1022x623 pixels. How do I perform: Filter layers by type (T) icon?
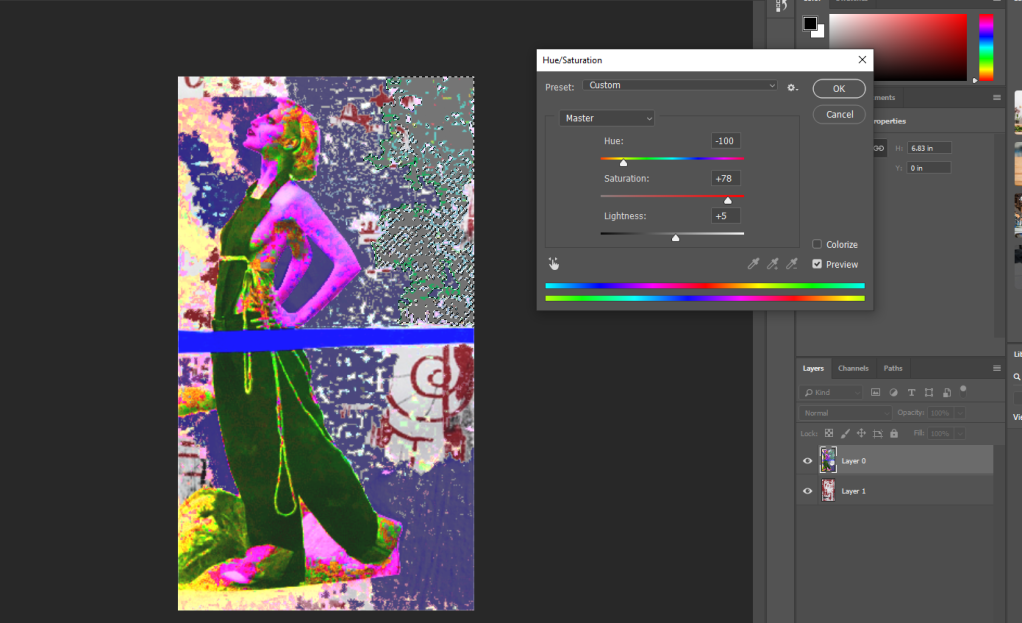click(912, 392)
